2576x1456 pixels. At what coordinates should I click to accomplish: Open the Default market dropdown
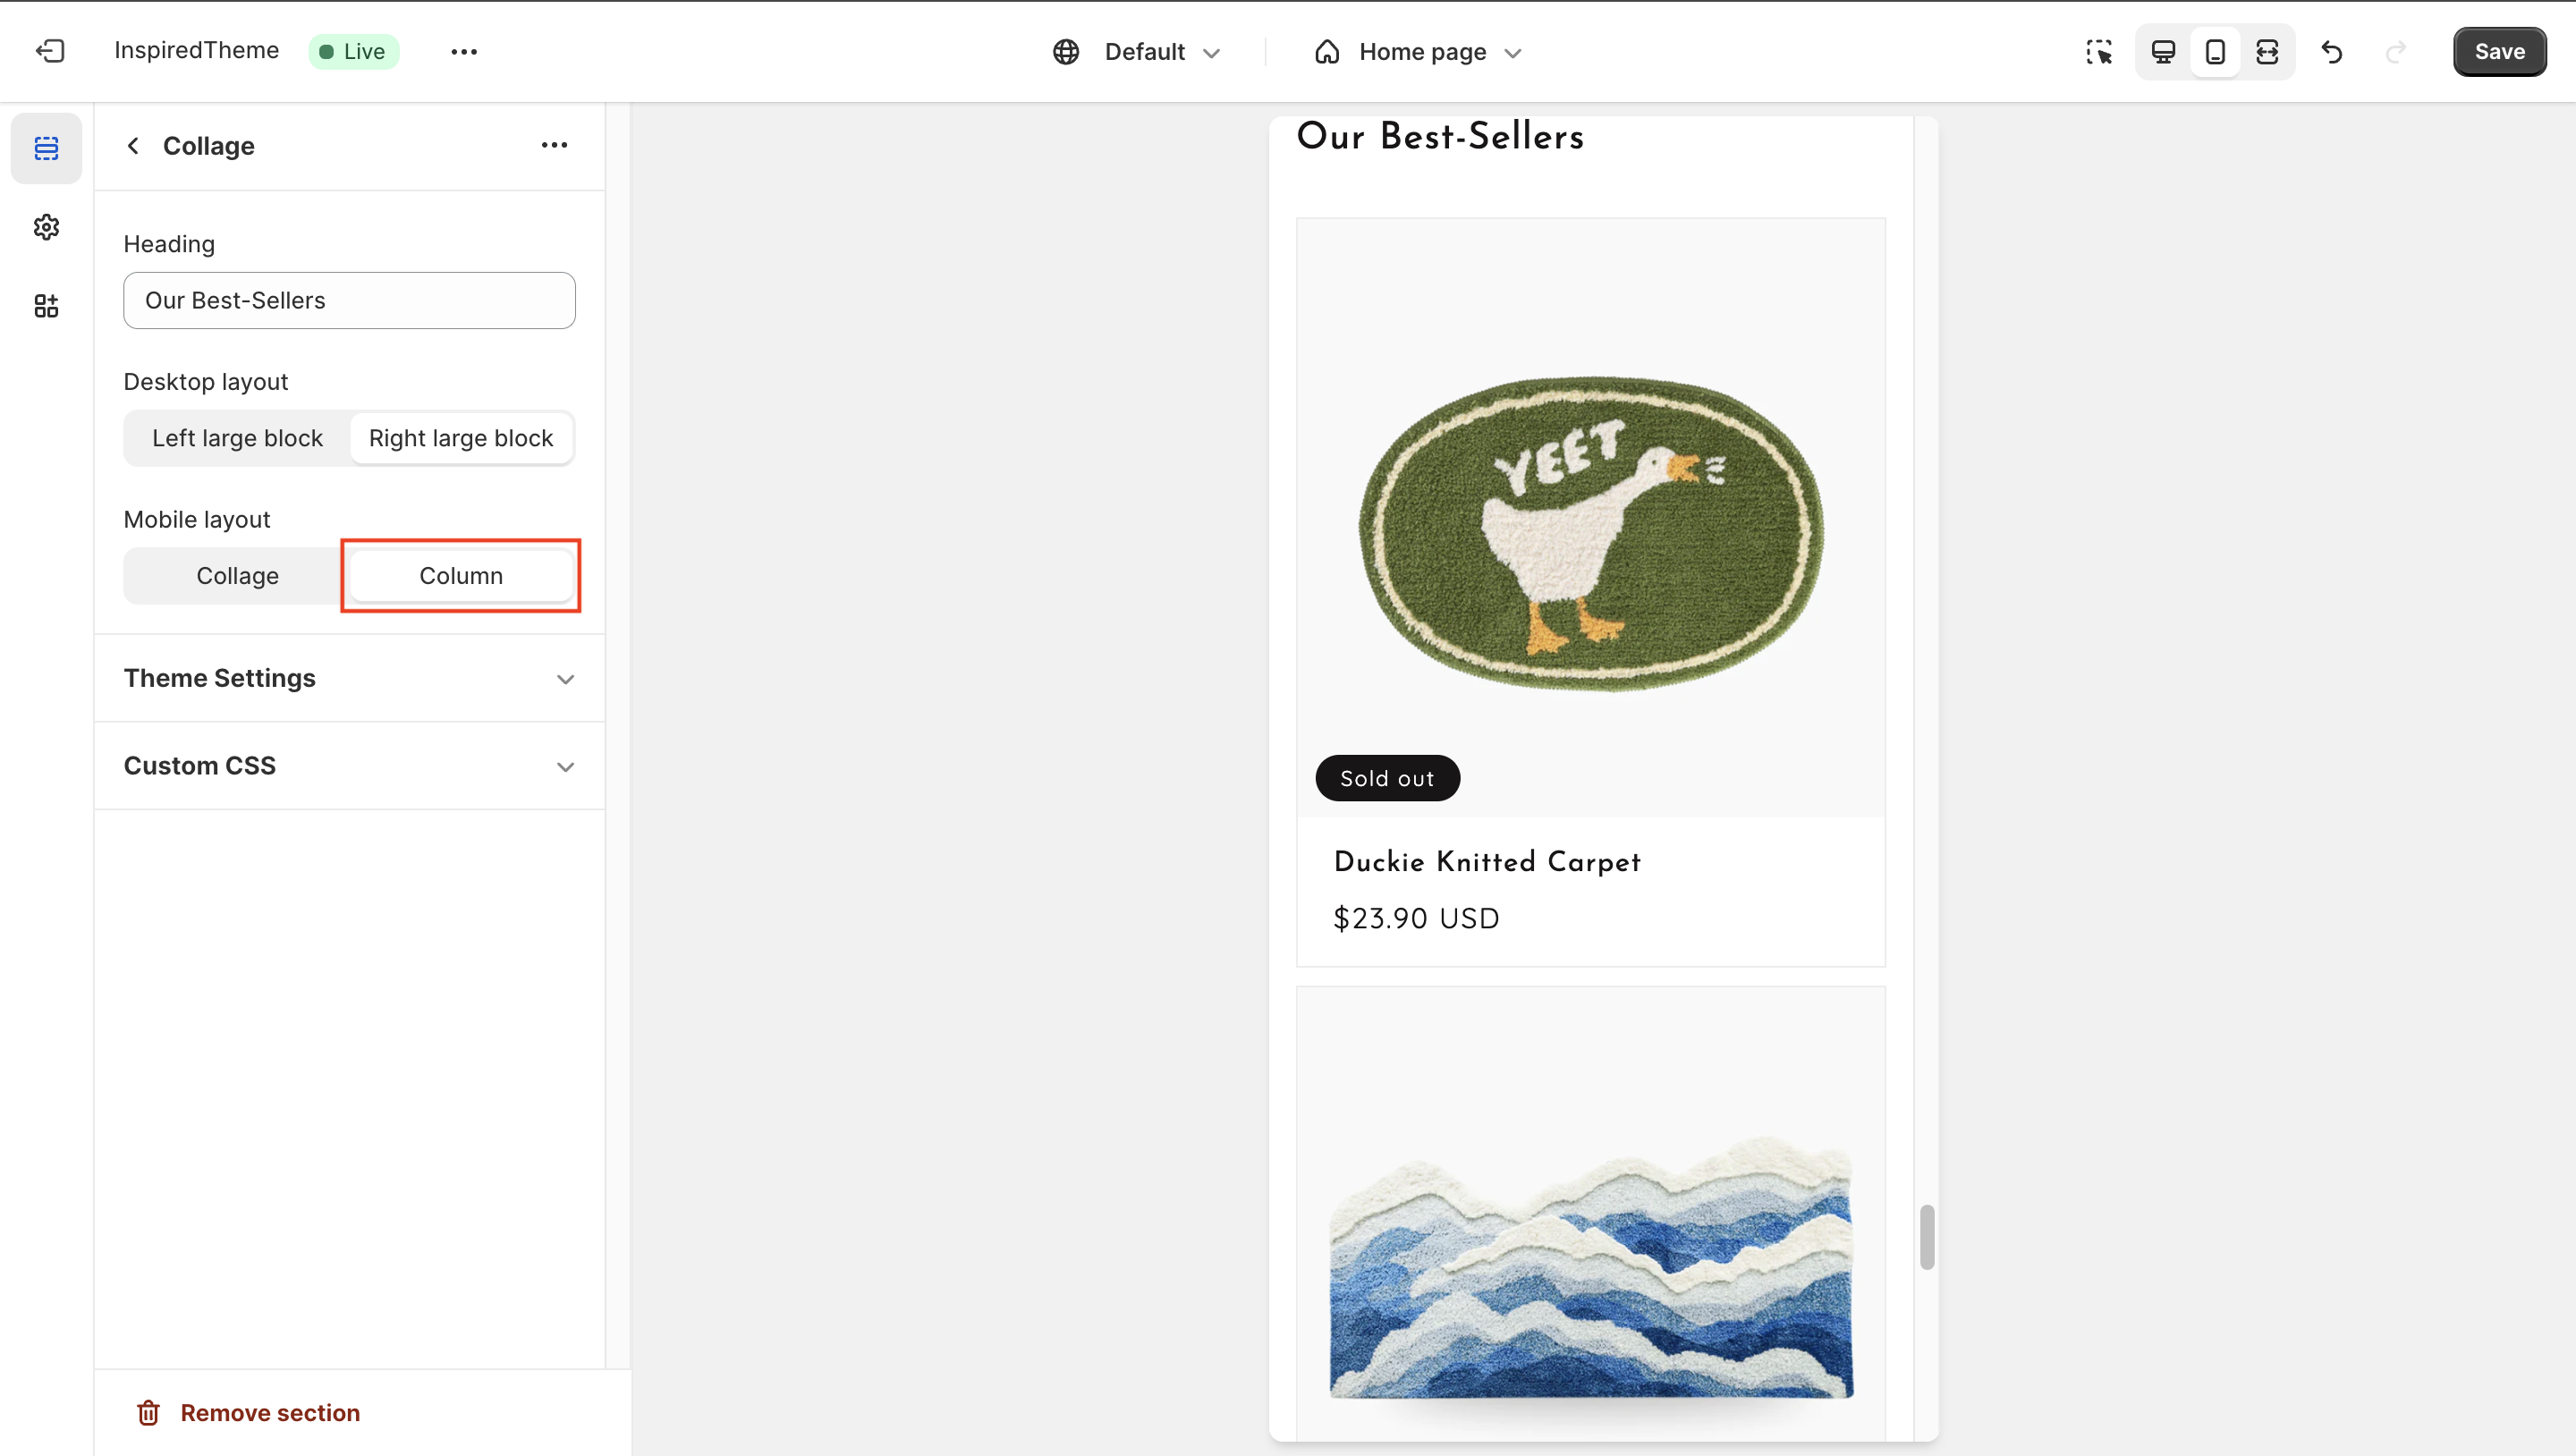(1137, 52)
